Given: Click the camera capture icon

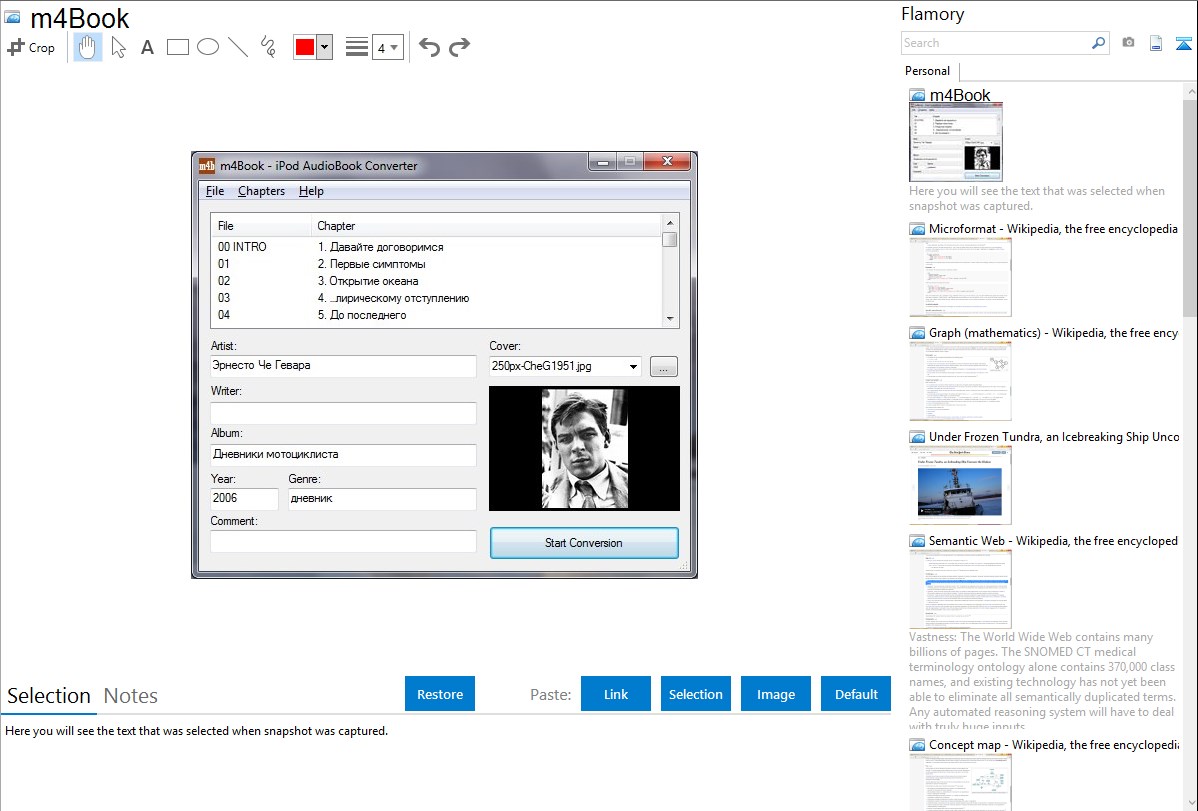Looking at the screenshot, I should [1128, 43].
